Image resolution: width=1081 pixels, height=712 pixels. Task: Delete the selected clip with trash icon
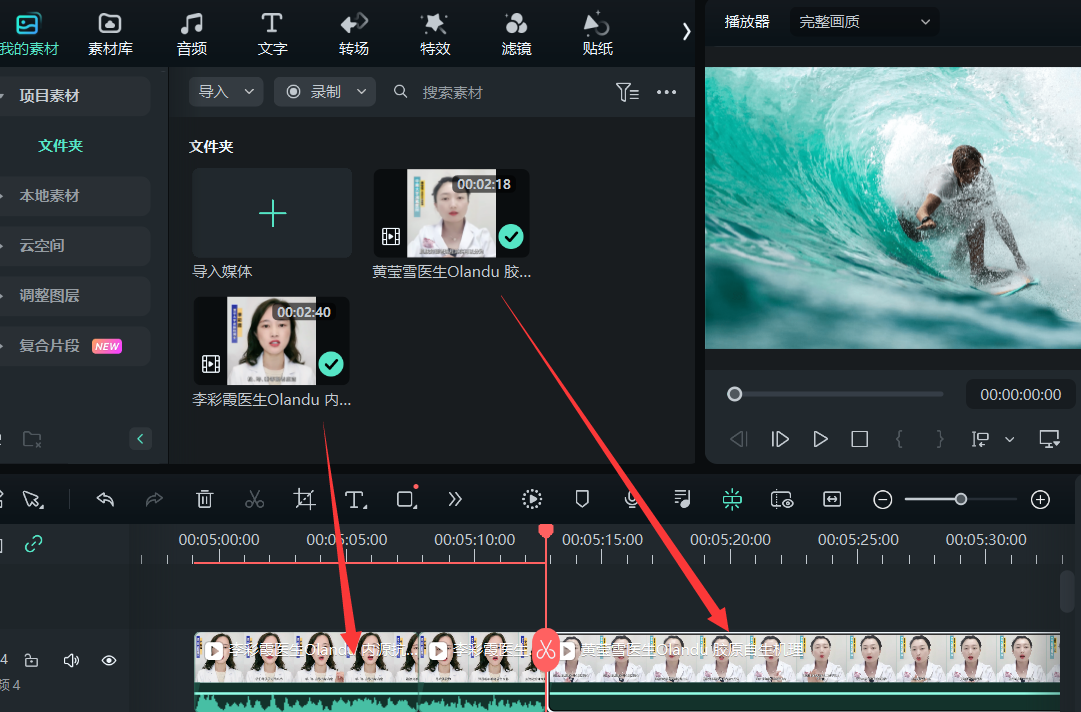(x=205, y=499)
